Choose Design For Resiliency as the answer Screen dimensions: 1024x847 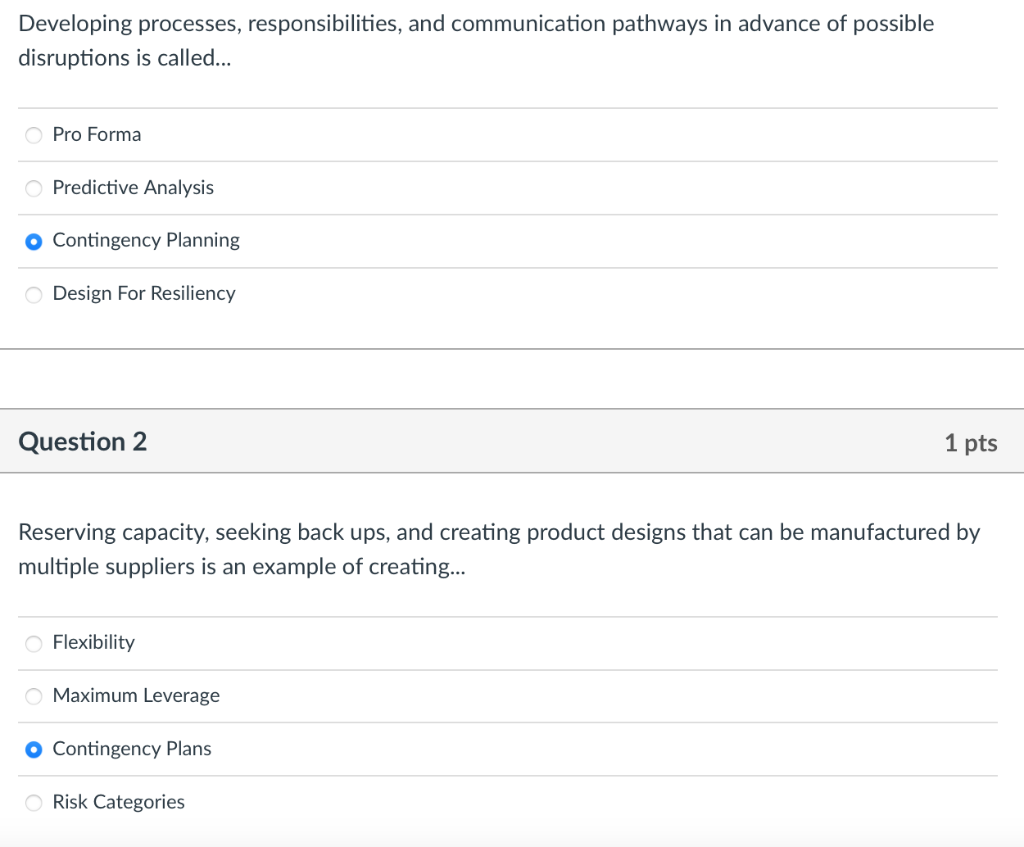click(x=33, y=294)
